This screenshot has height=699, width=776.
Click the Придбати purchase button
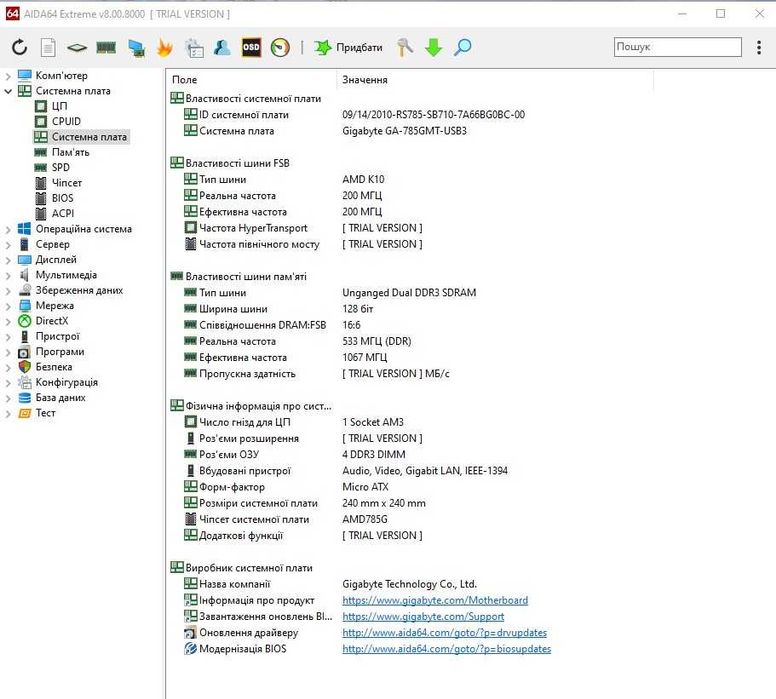click(x=348, y=48)
